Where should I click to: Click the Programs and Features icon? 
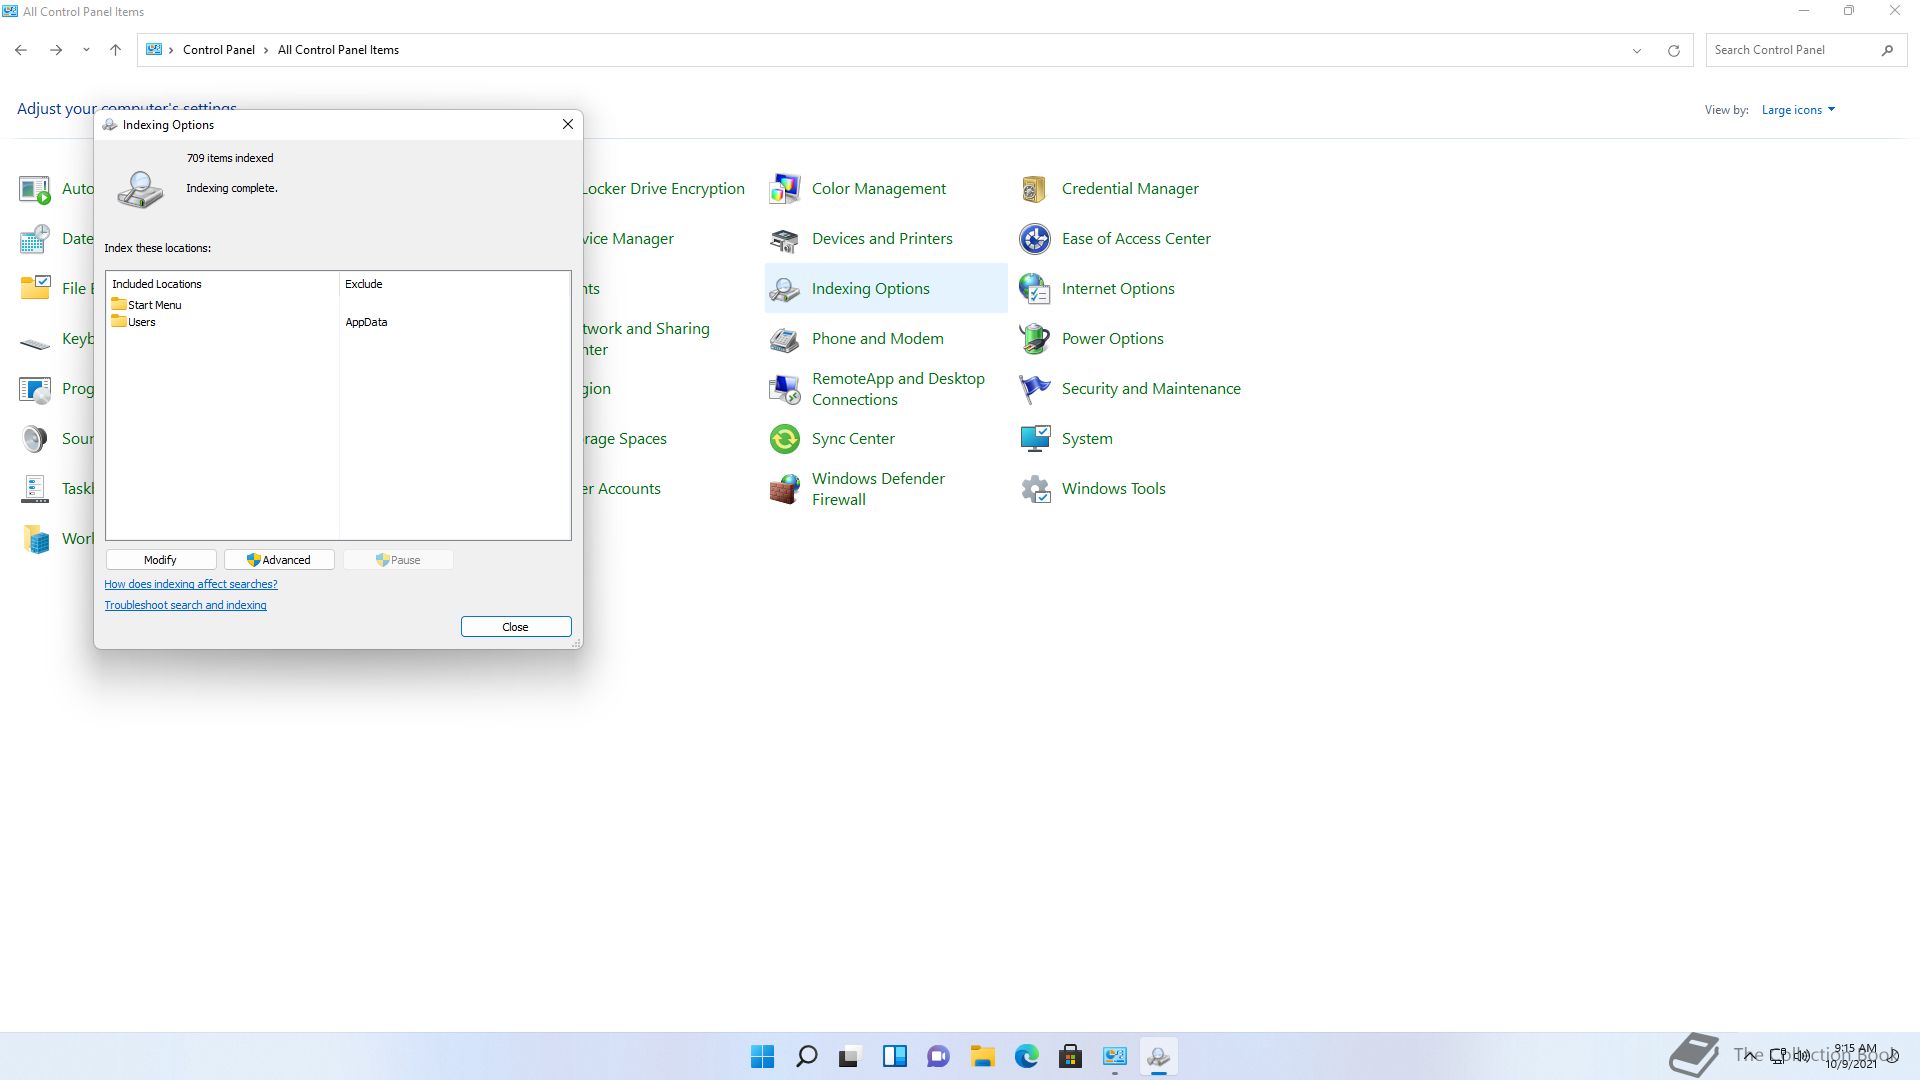35,389
